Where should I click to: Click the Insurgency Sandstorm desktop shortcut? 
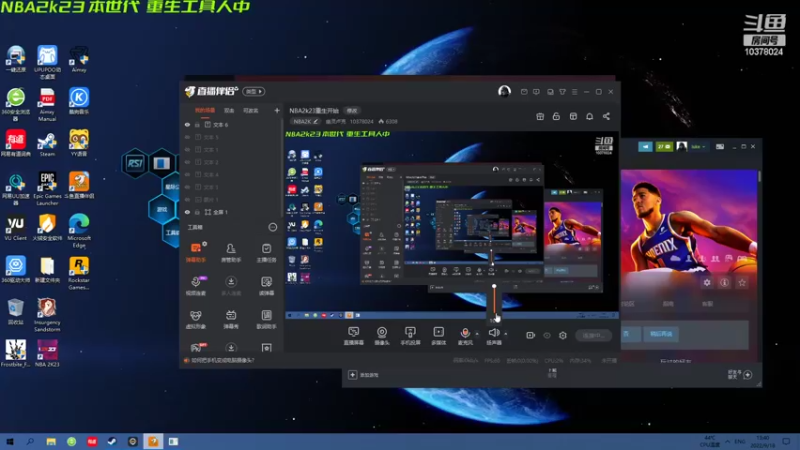click(x=47, y=314)
